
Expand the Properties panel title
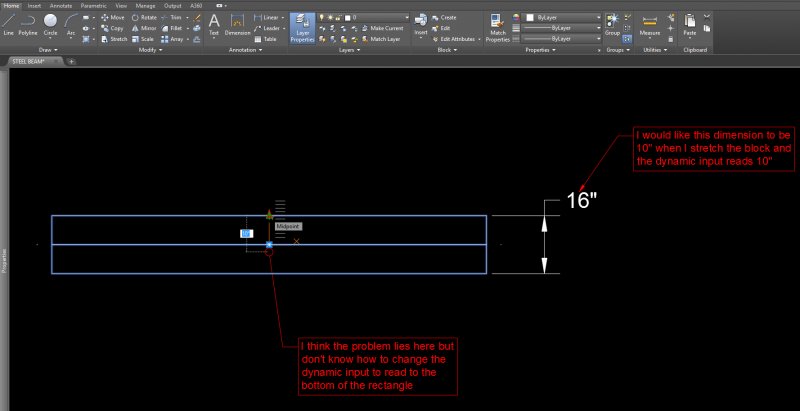[540, 50]
